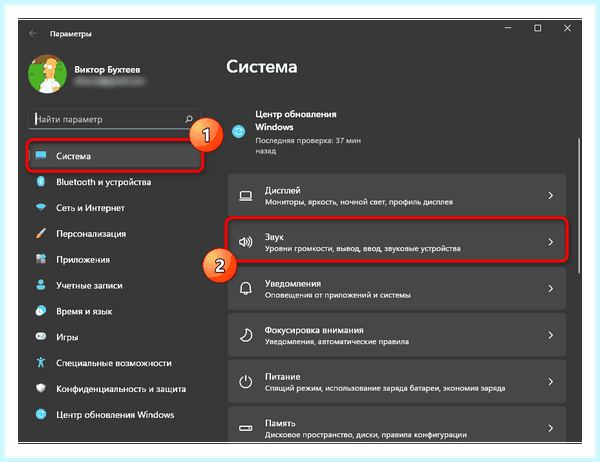Viewport: 600px width, 462px height.
Task: Open Время и язык section
Action: (84, 312)
